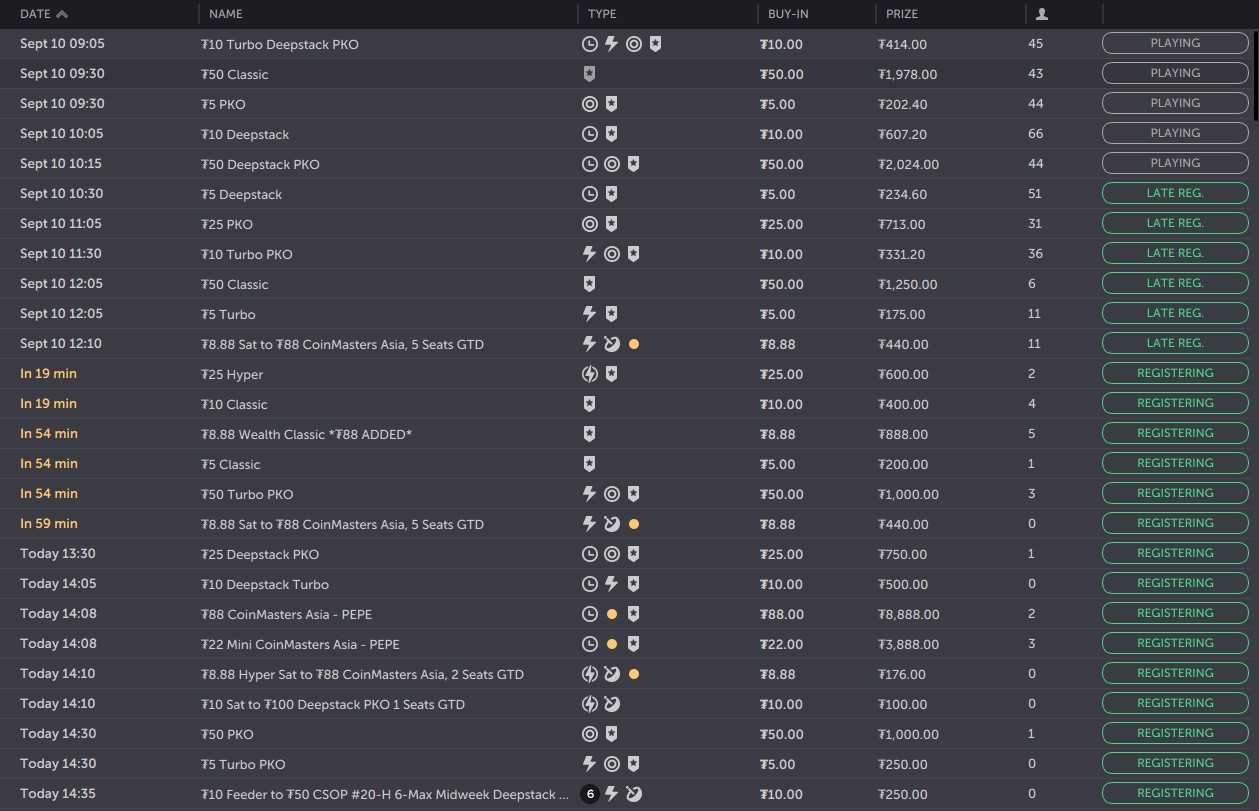Sort tournaments by the BUY-IN column header
This screenshot has width=1259, height=811.
tap(788, 14)
